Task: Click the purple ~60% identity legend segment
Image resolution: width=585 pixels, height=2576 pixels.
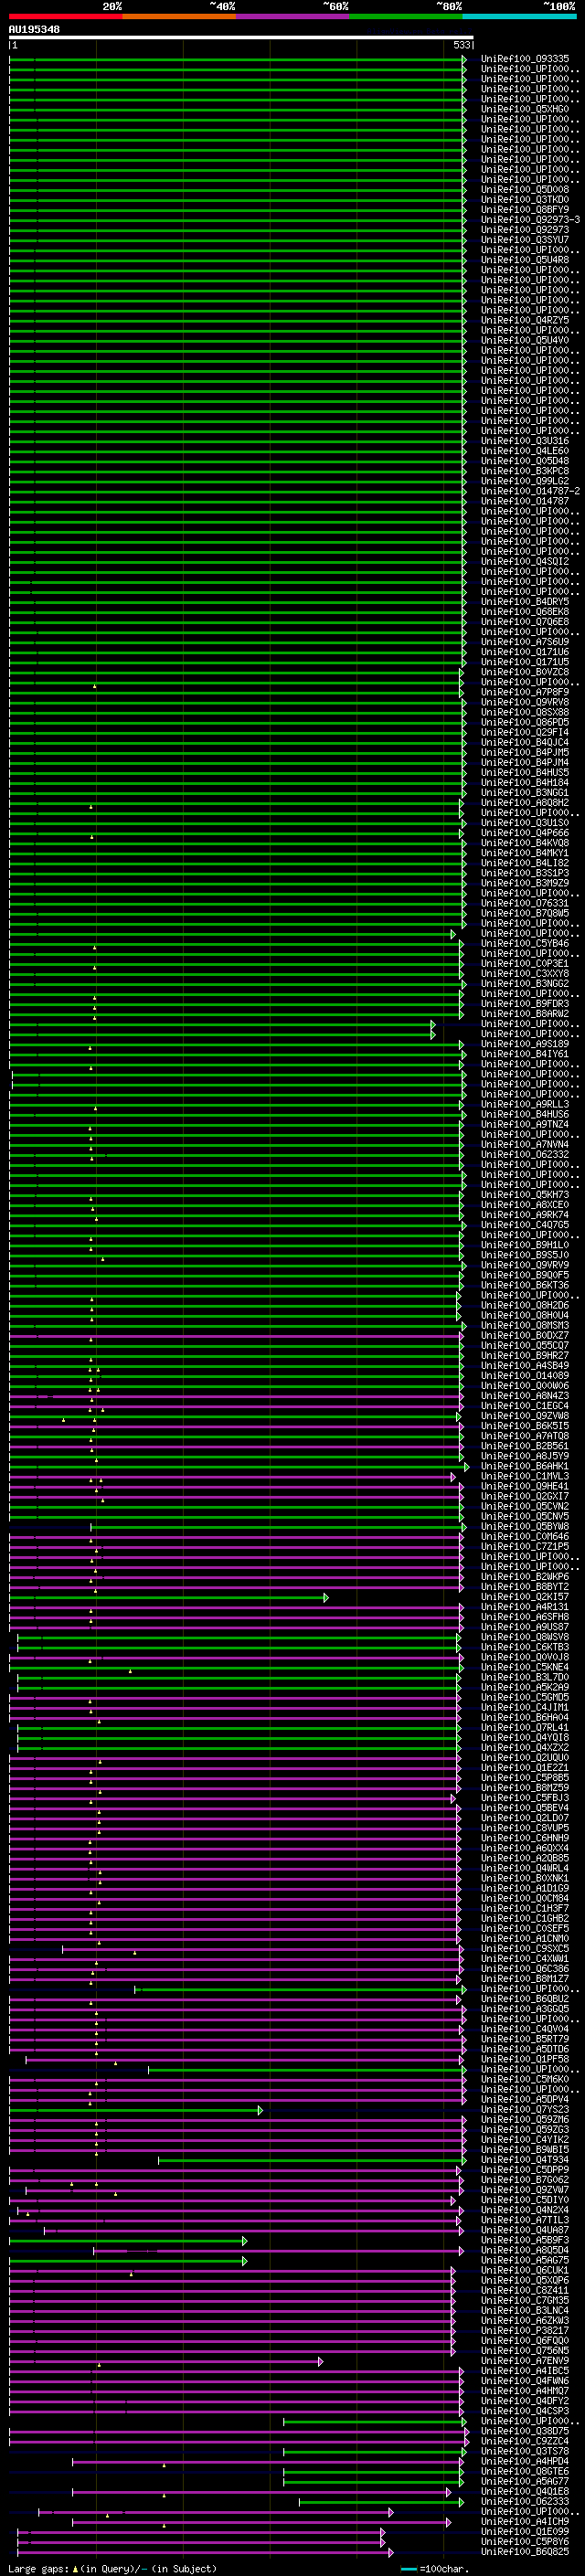Action: click(293, 16)
